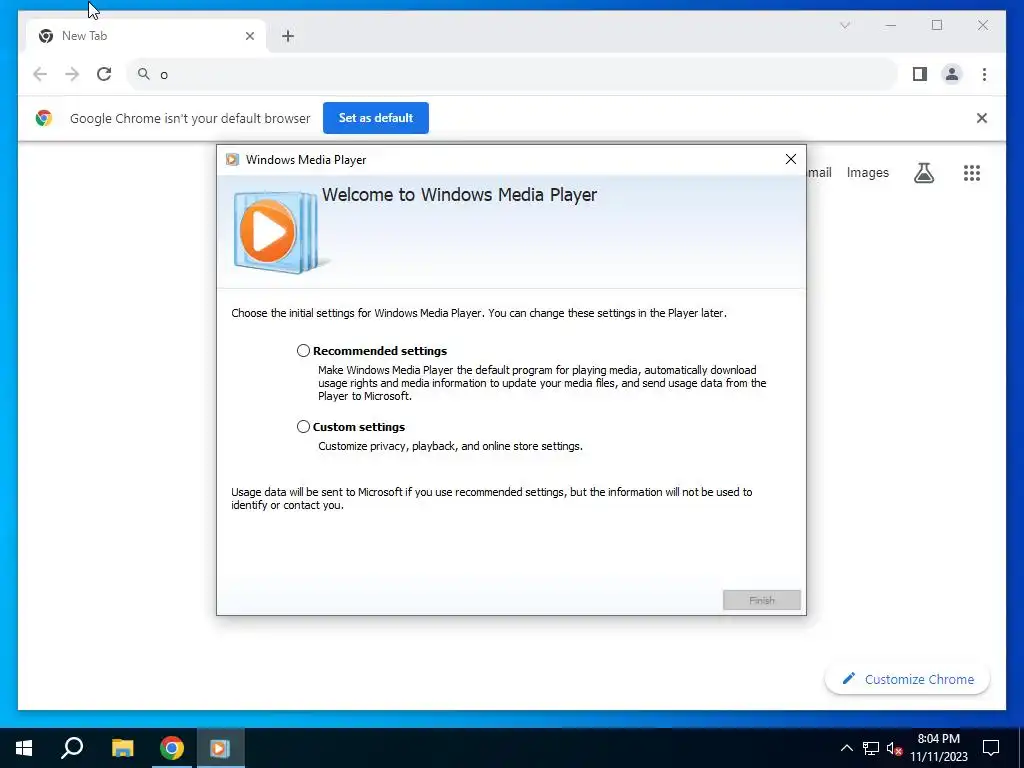Click Chrome logo in notification bar
This screenshot has width=1024, height=768.
[44, 118]
